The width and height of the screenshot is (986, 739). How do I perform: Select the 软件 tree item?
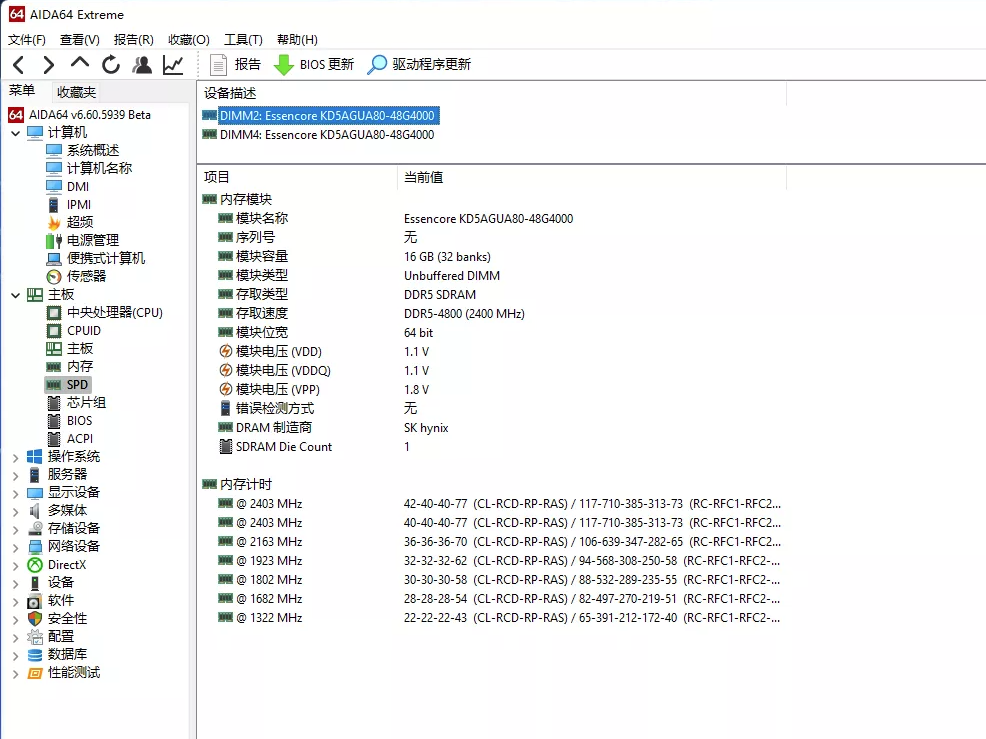pyautogui.click(x=60, y=601)
